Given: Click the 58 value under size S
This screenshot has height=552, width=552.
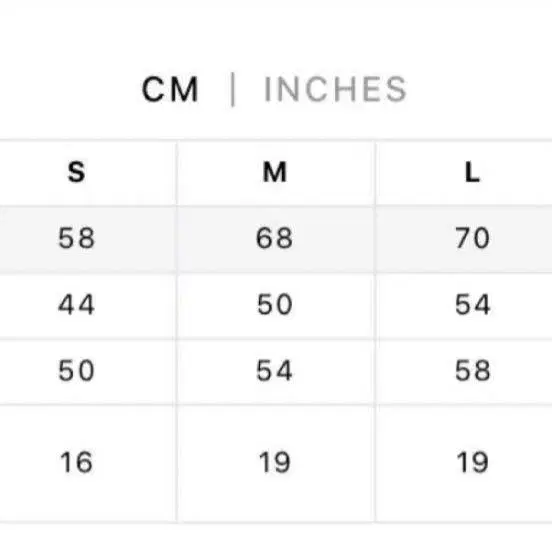Looking at the screenshot, I should coord(76,238).
